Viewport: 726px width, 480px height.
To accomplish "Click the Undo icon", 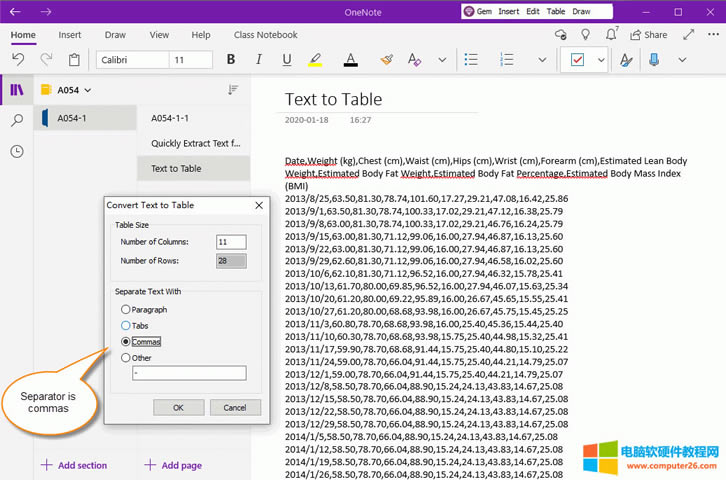I will point(18,60).
